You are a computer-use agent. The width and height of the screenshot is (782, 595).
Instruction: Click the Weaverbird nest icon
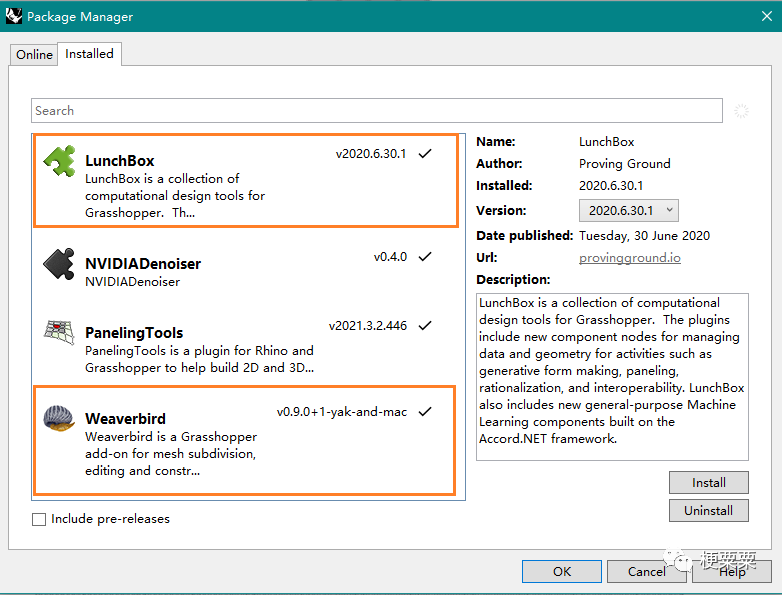click(59, 418)
